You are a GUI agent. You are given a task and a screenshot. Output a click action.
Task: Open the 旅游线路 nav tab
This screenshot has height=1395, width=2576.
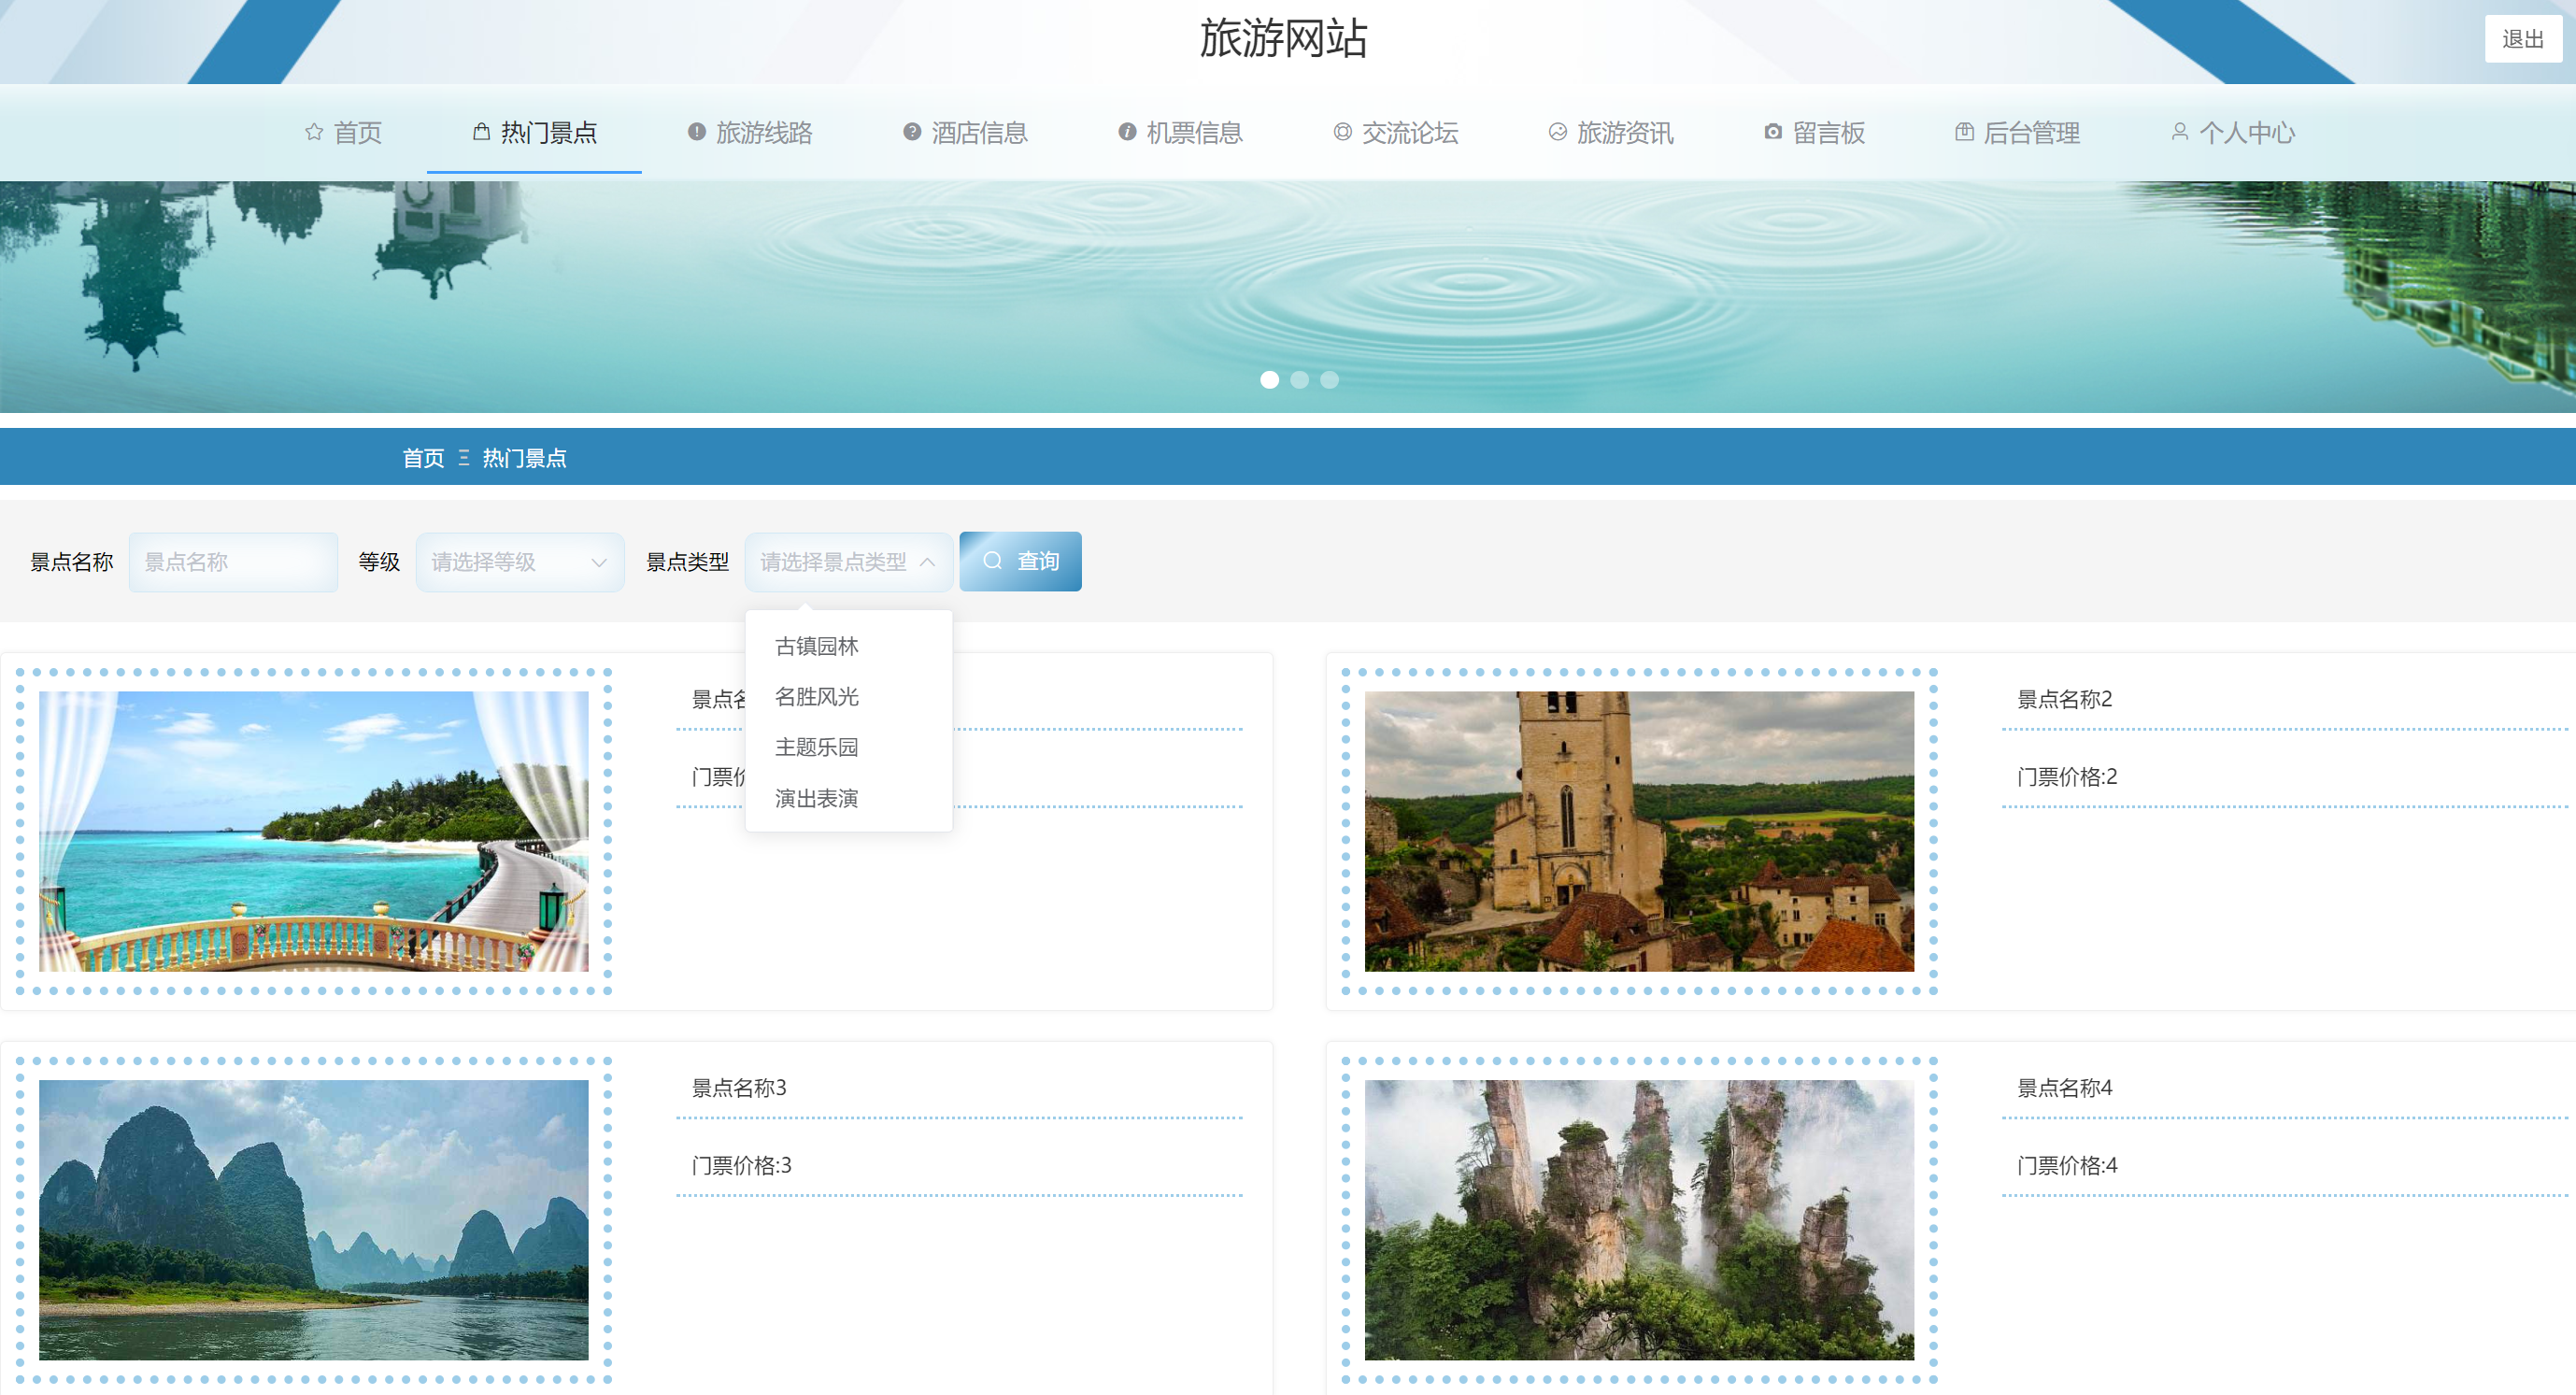click(x=750, y=132)
